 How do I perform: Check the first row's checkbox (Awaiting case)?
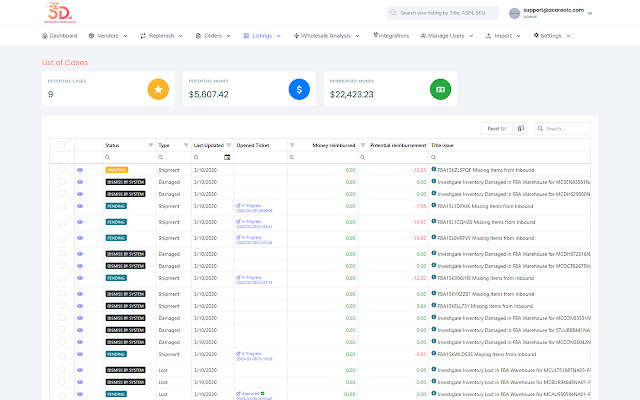(62, 170)
